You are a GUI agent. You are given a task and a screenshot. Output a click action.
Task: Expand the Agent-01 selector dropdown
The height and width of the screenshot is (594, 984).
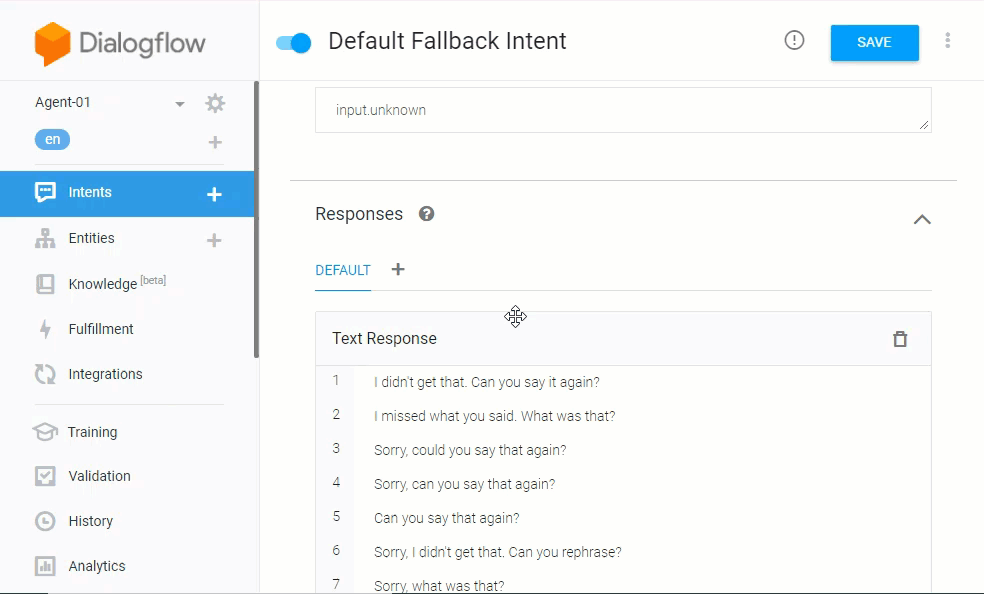179,103
